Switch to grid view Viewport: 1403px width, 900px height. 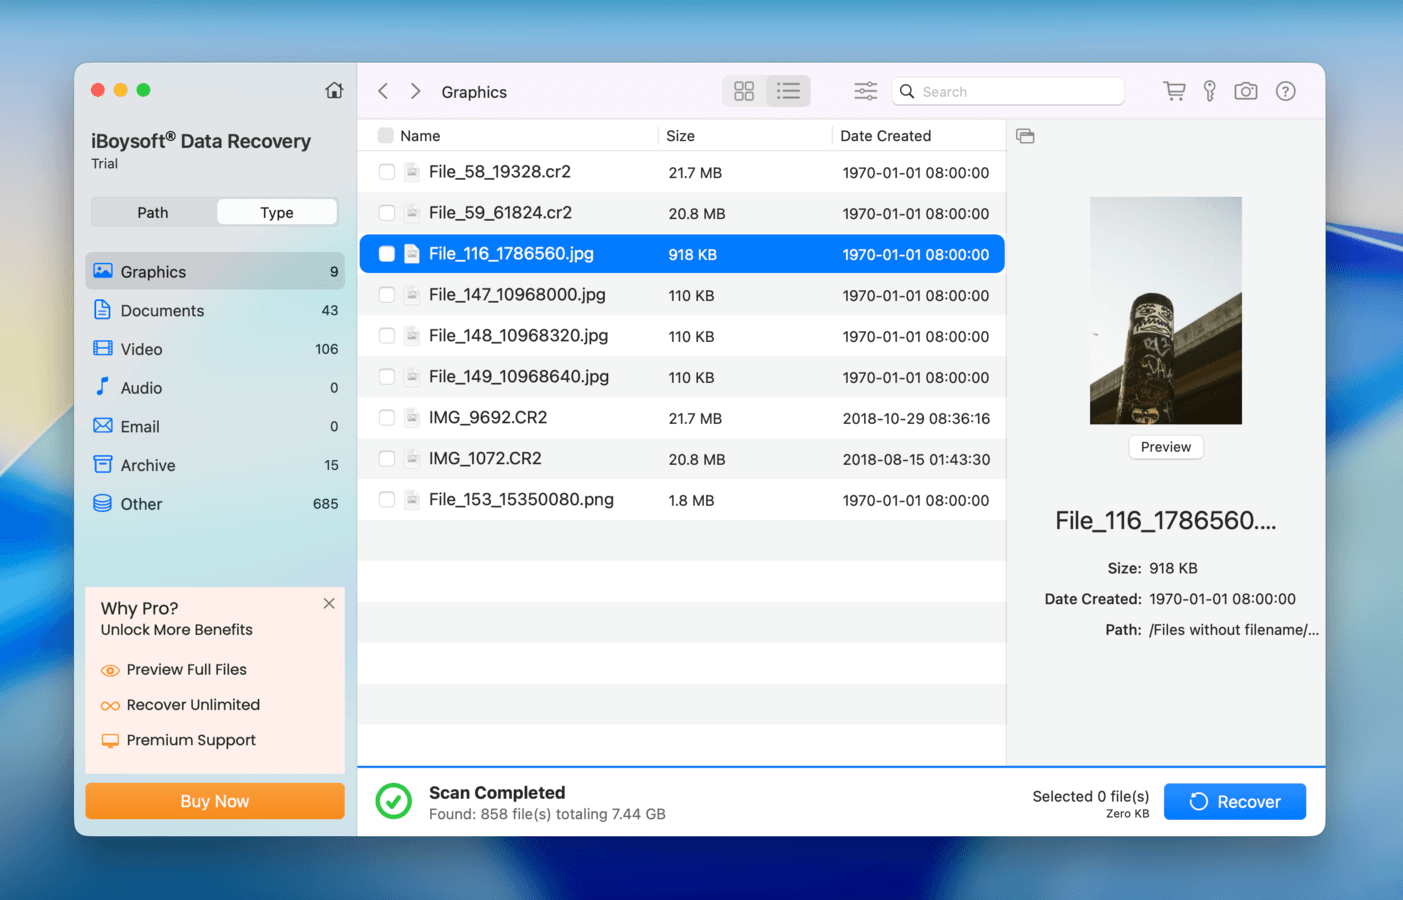[743, 91]
